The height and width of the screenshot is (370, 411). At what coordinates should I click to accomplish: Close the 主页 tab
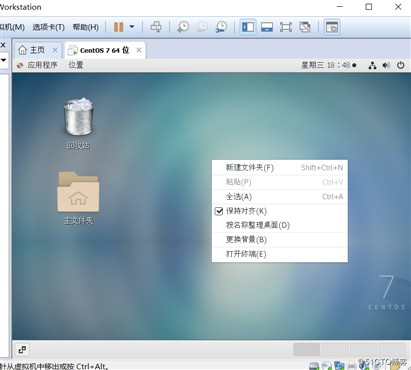pos(55,50)
